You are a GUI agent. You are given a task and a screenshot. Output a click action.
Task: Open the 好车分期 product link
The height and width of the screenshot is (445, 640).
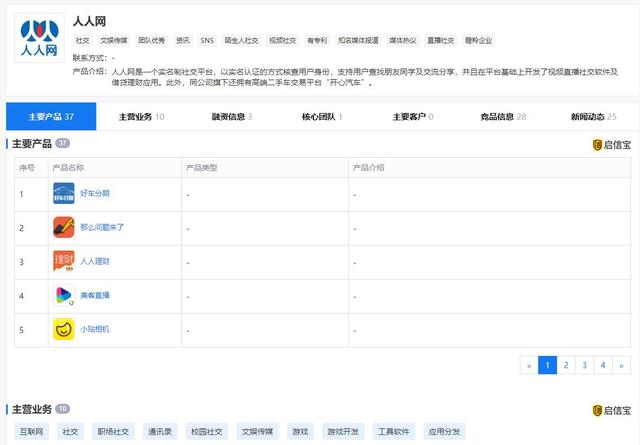(x=95, y=193)
